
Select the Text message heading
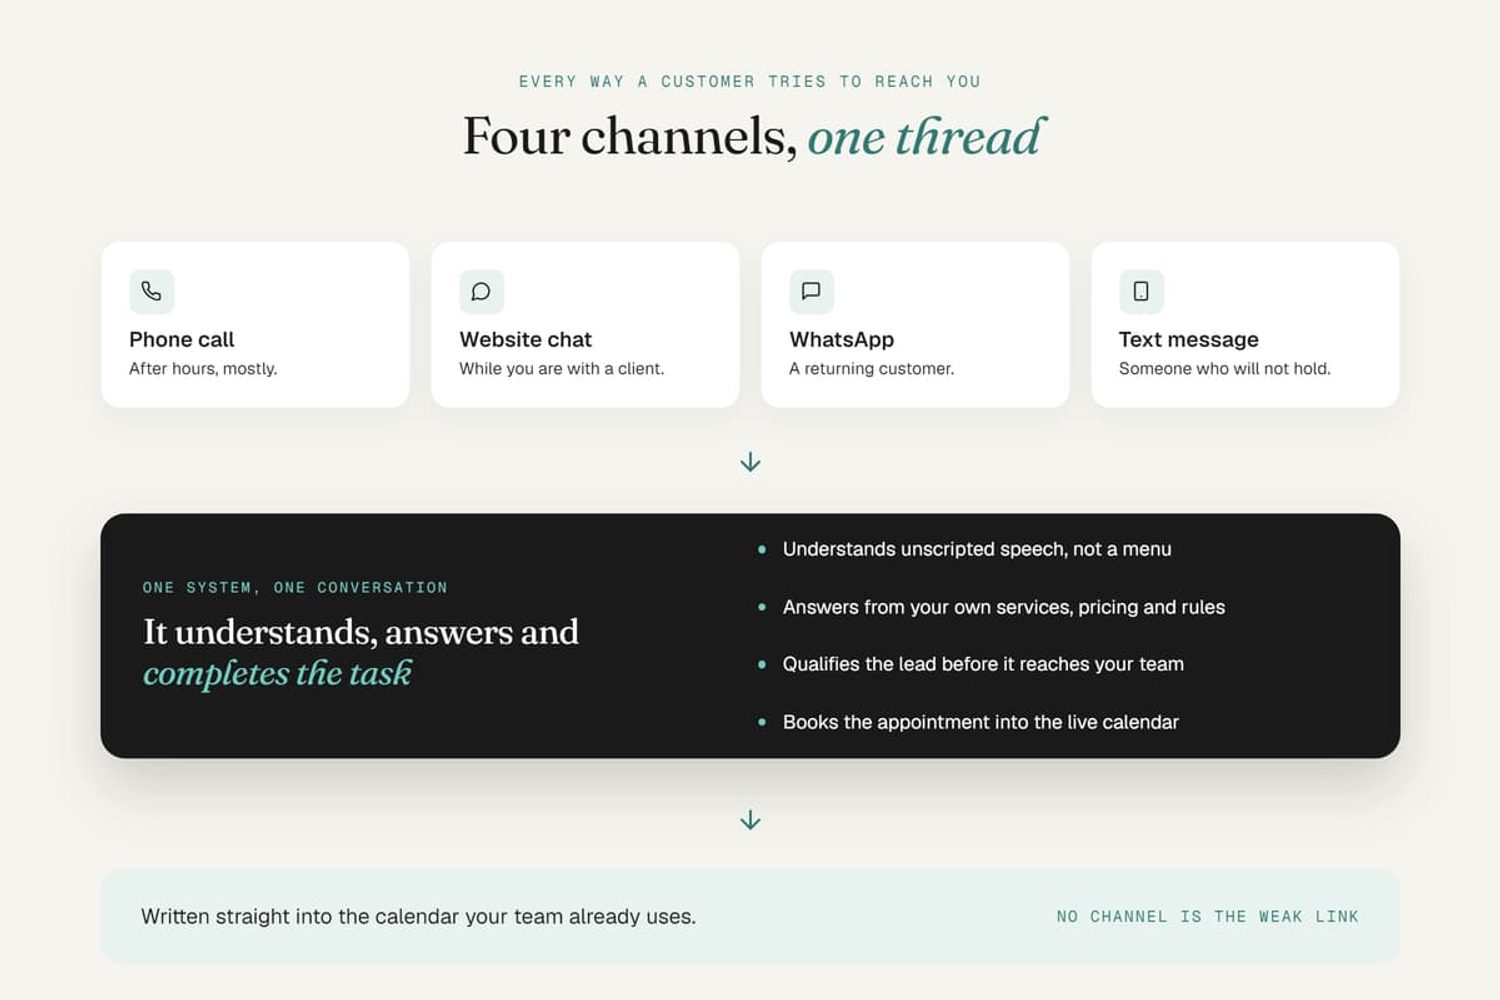coord(1188,340)
